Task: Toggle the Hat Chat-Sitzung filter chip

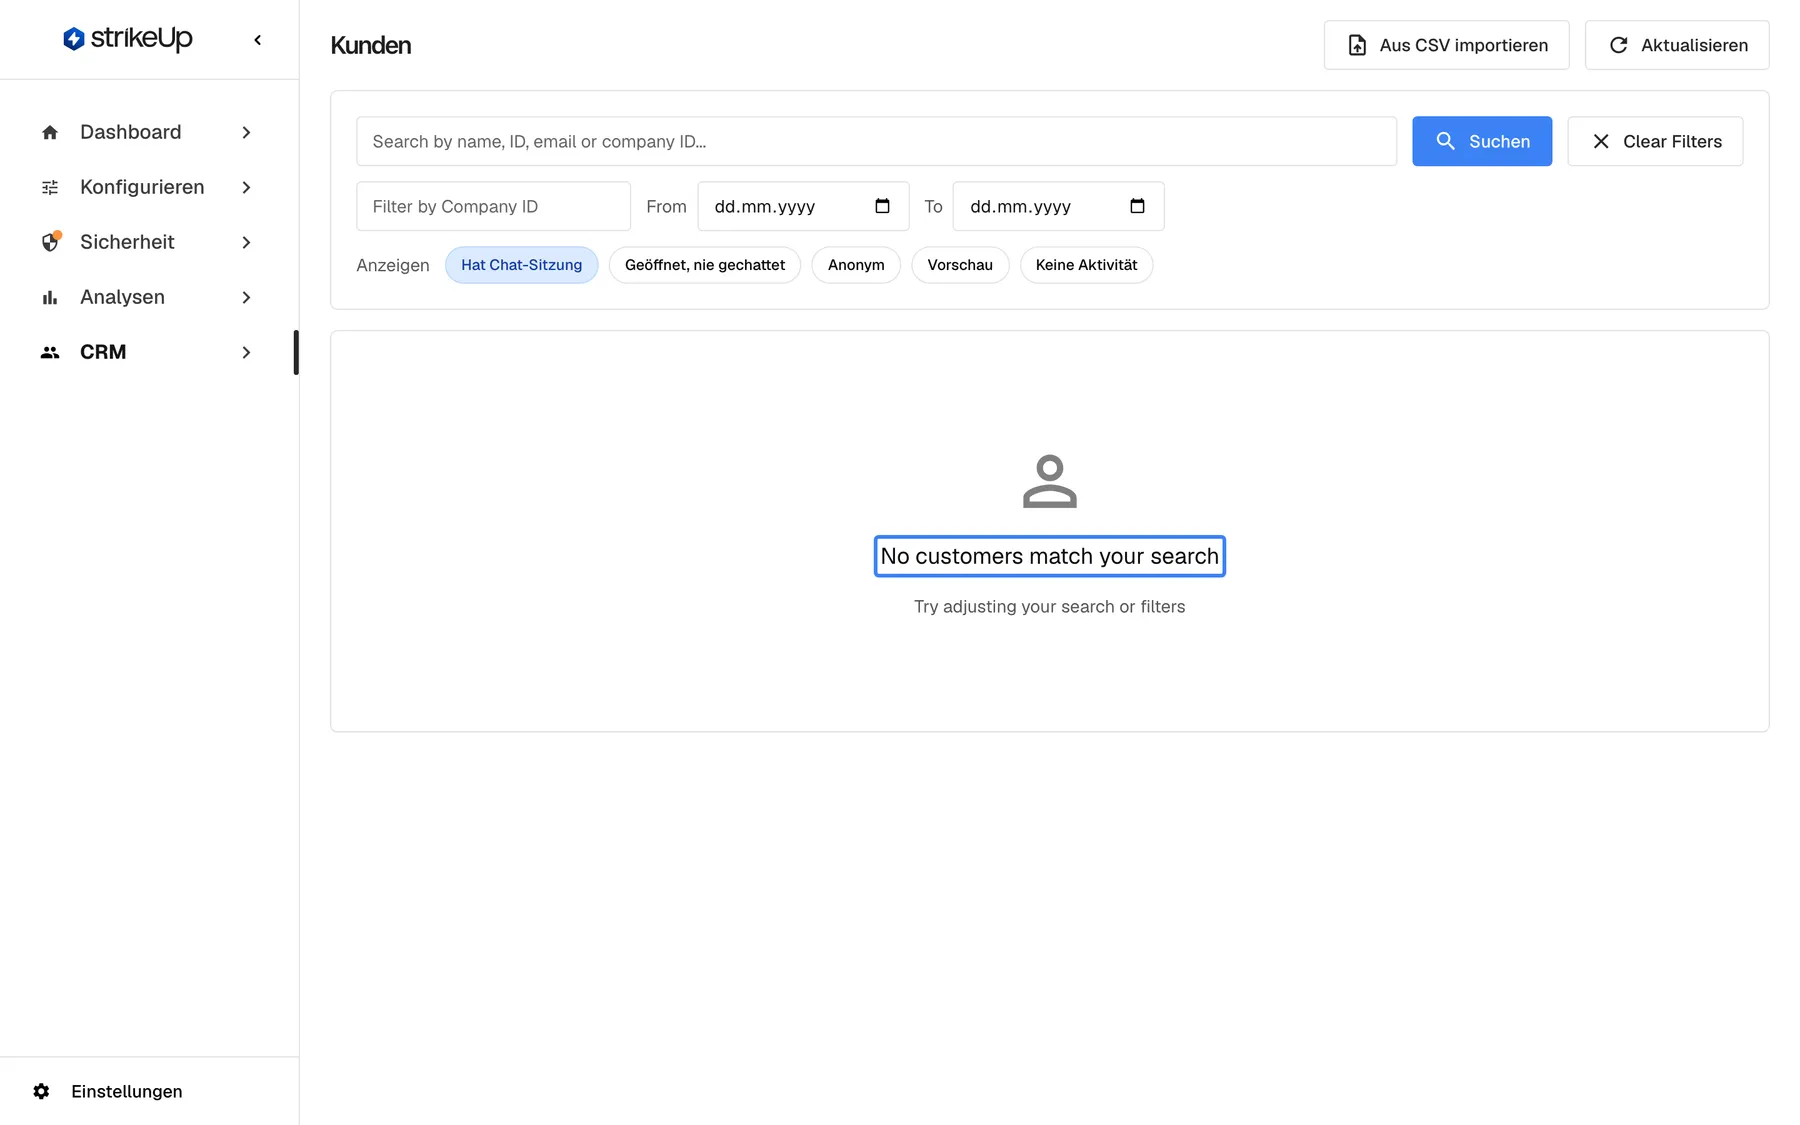Action: [x=521, y=265]
